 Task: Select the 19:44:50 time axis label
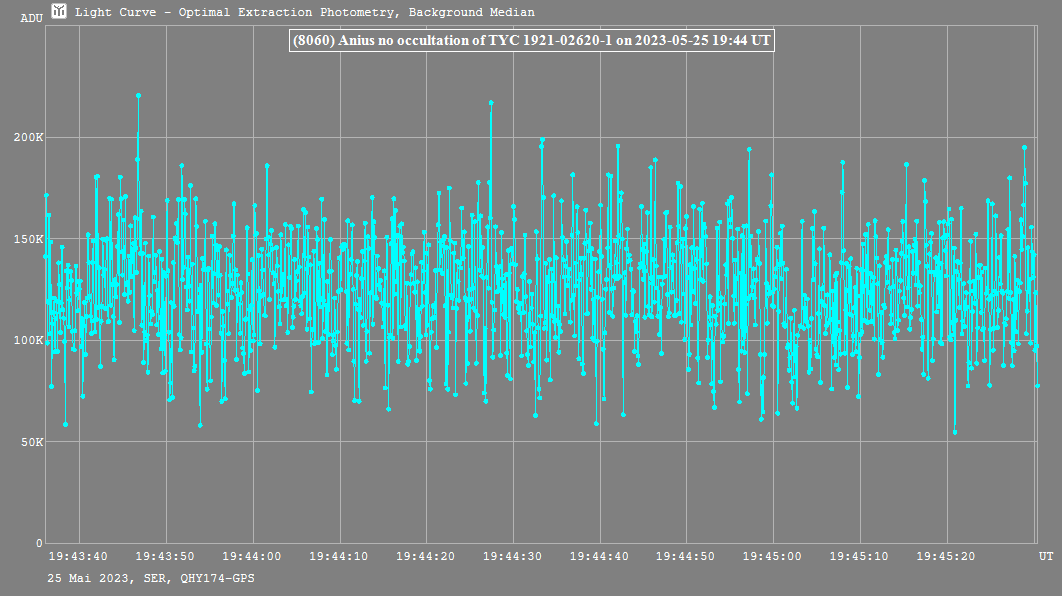point(686,556)
